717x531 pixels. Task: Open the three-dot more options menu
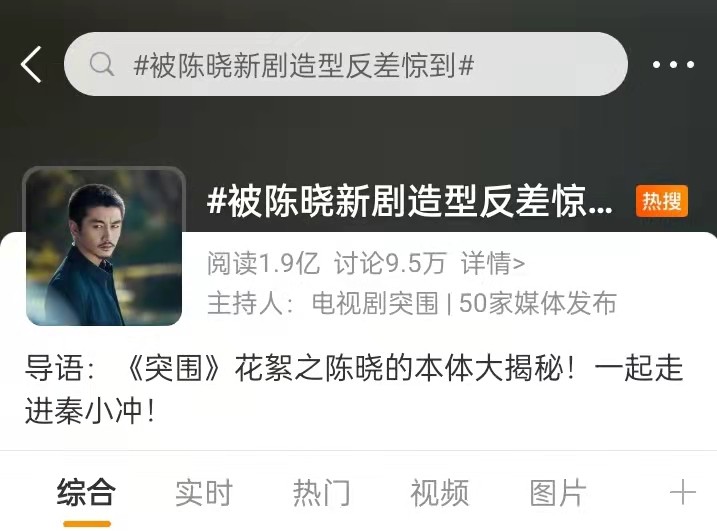pyautogui.click(x=673, y=64)
